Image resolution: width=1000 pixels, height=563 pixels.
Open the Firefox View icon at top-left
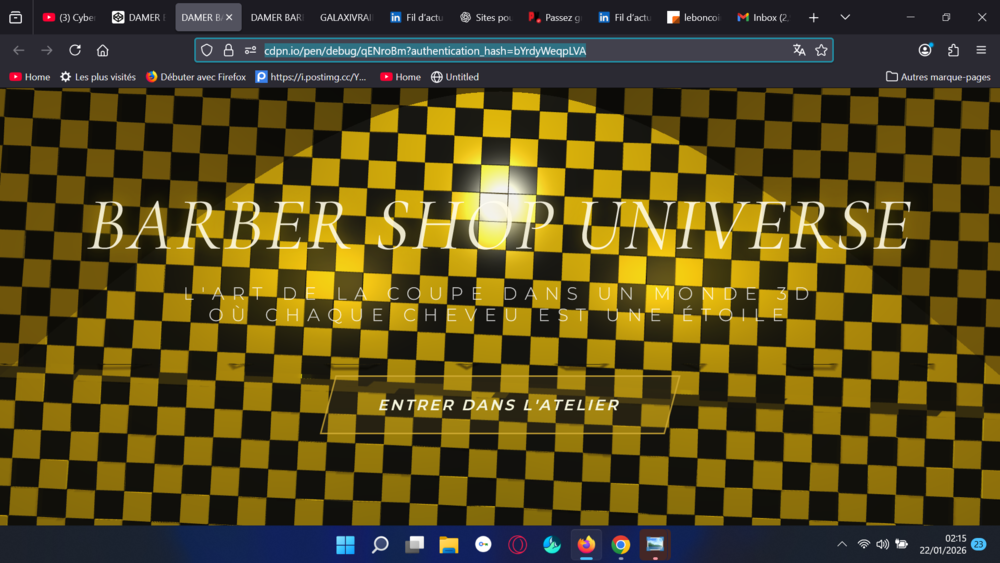tap(15, 17)
